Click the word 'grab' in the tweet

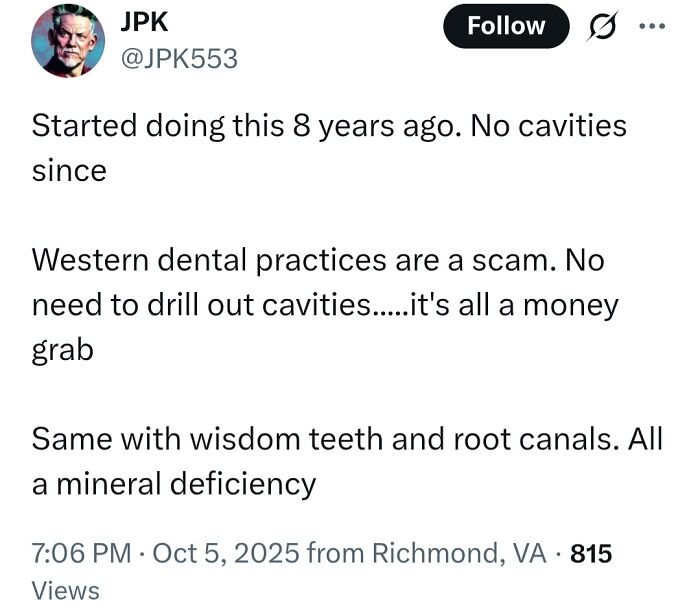tap(63, 350)
